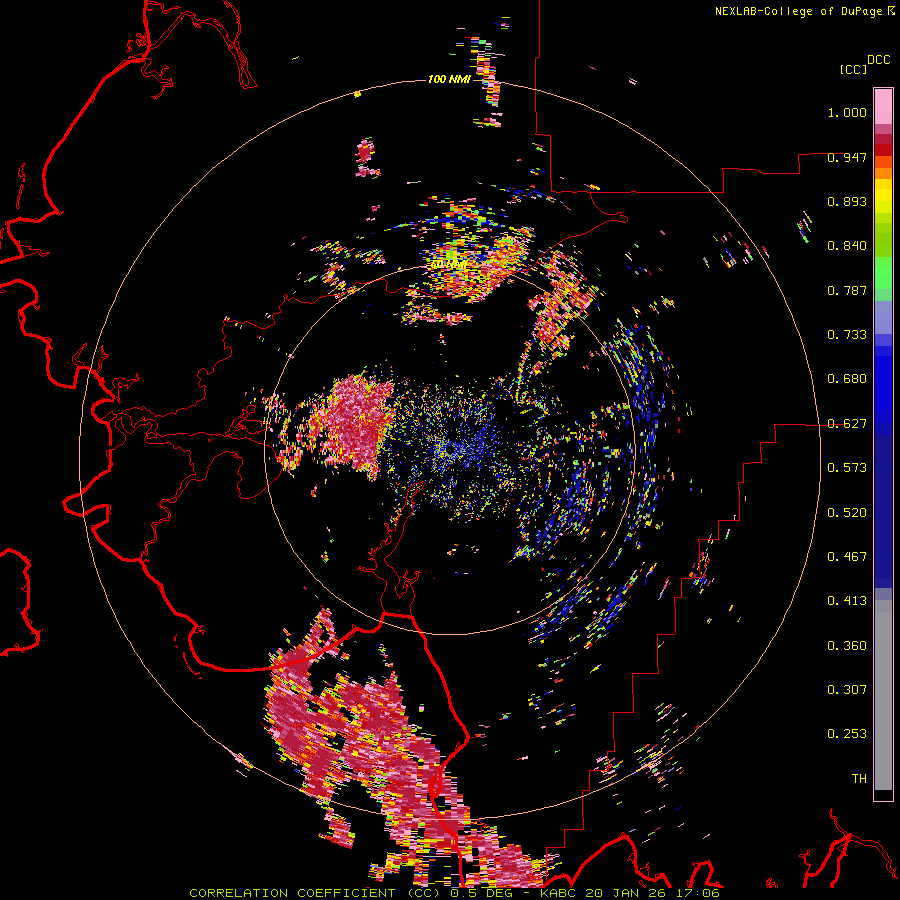Pick the gray color bar segment
The image size is (900, 900).
[x=883, y=695]
